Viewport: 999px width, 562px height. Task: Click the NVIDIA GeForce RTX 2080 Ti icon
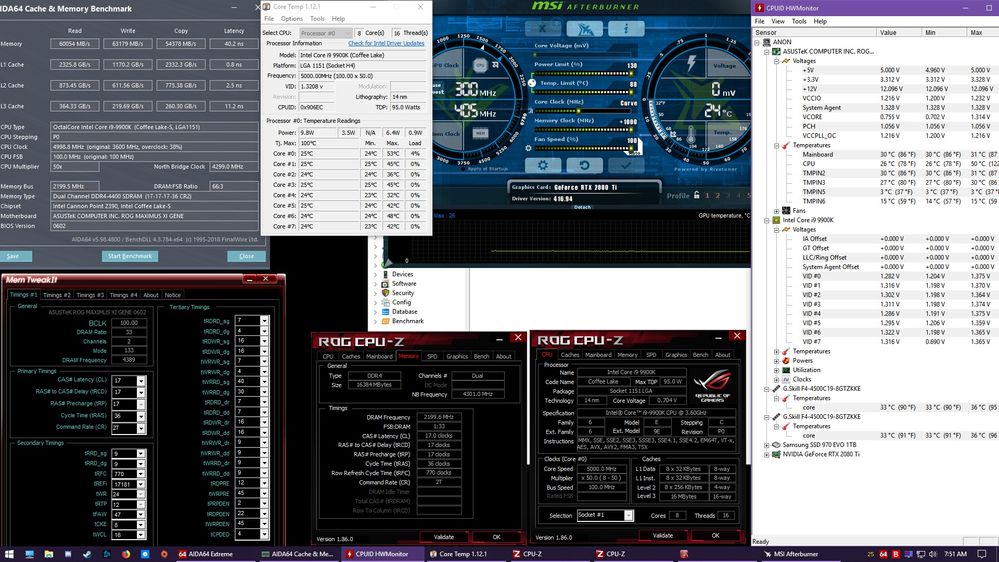[x=776, y=454]
